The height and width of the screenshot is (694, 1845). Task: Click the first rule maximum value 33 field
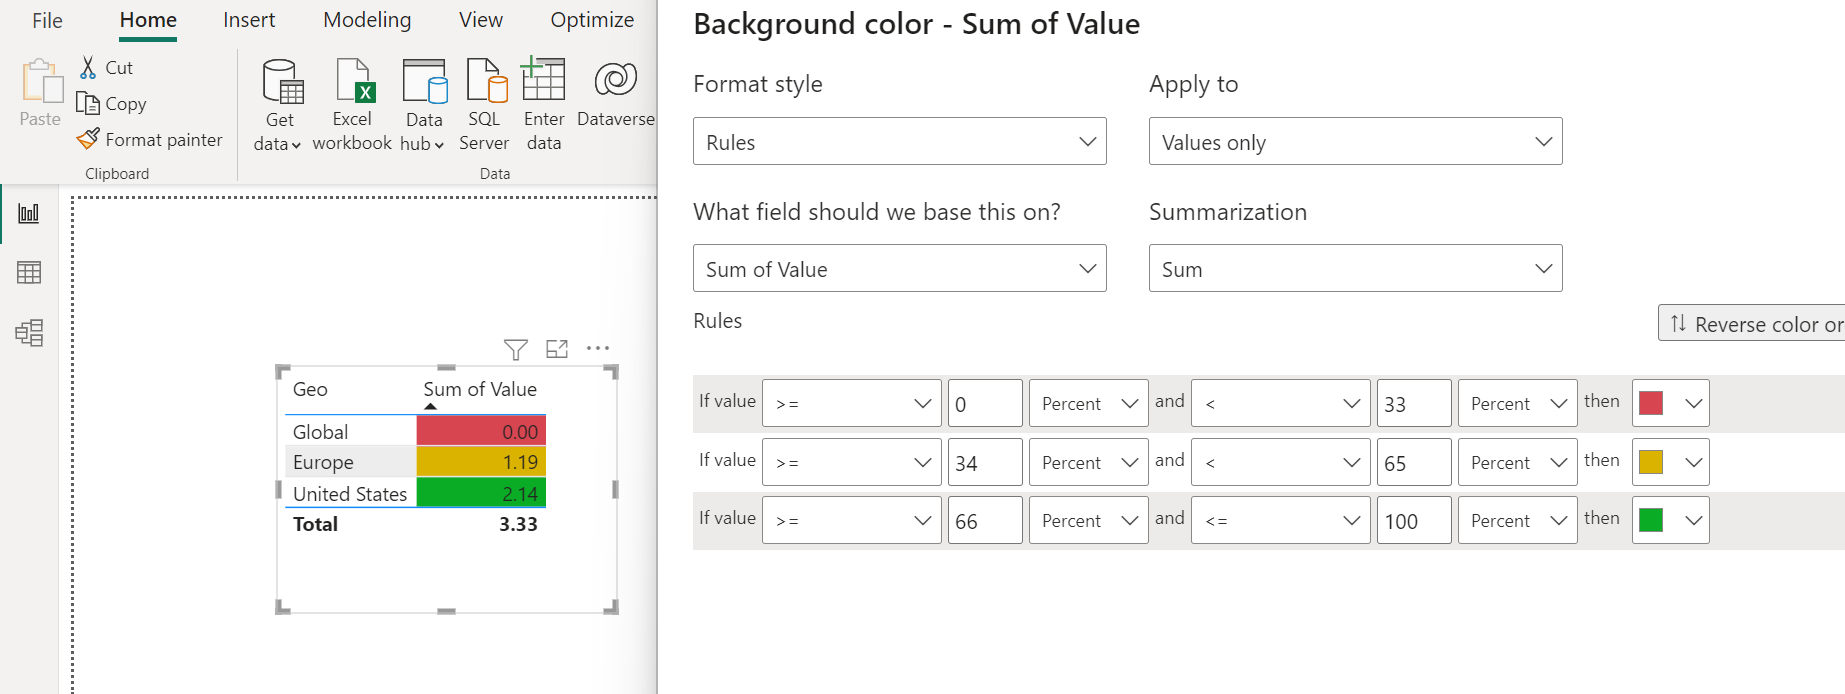pos(1414,403)
